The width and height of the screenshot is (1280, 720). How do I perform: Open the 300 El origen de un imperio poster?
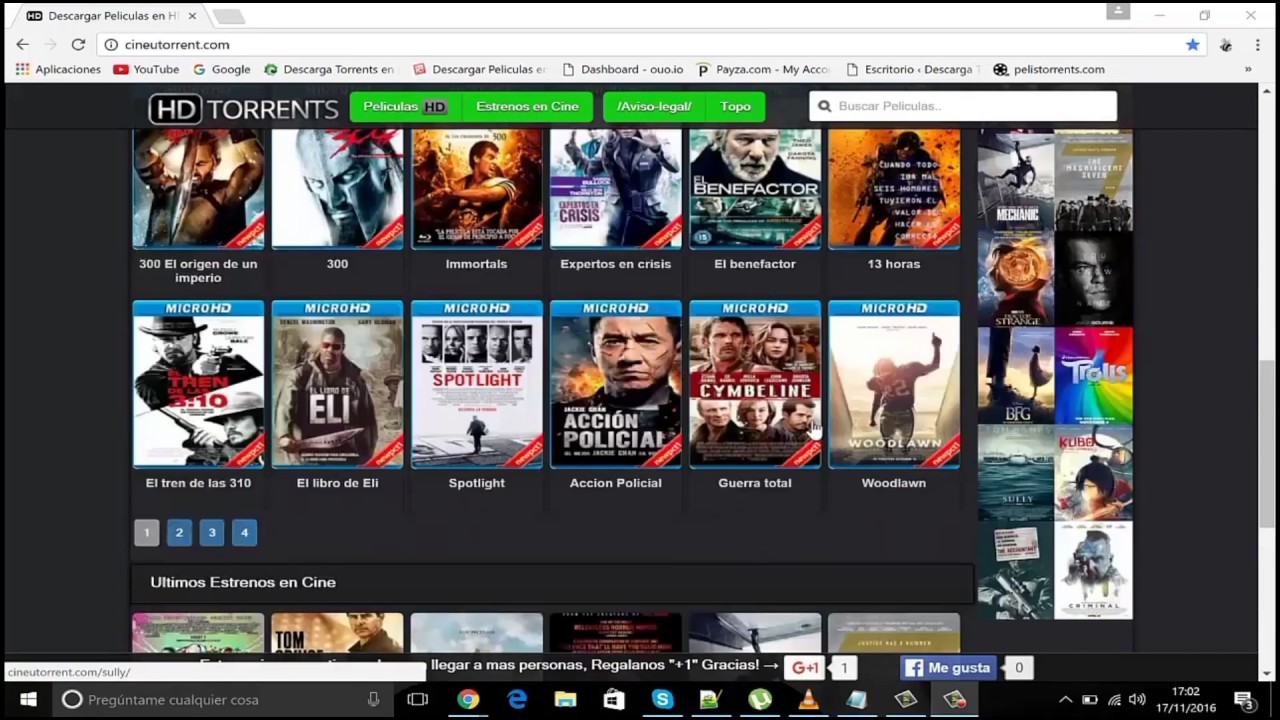coord(198,188)
